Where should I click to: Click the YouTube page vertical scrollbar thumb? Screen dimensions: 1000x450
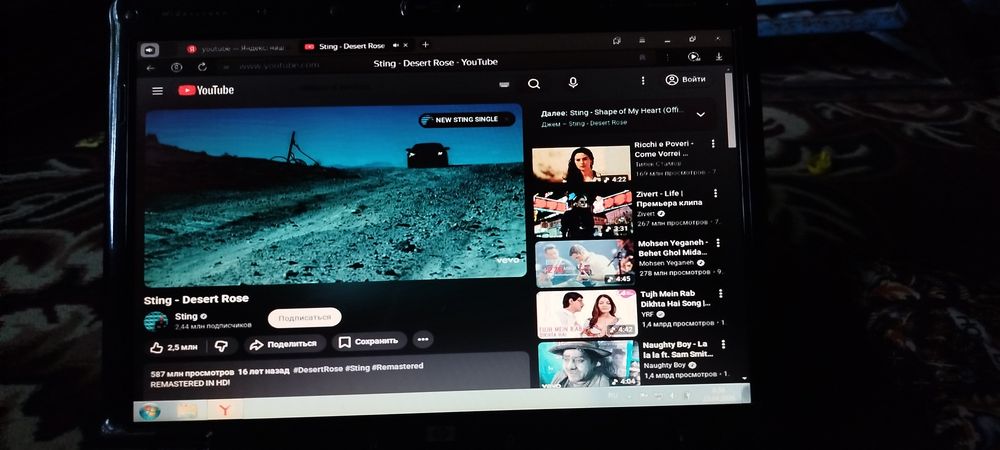(731, 110)
